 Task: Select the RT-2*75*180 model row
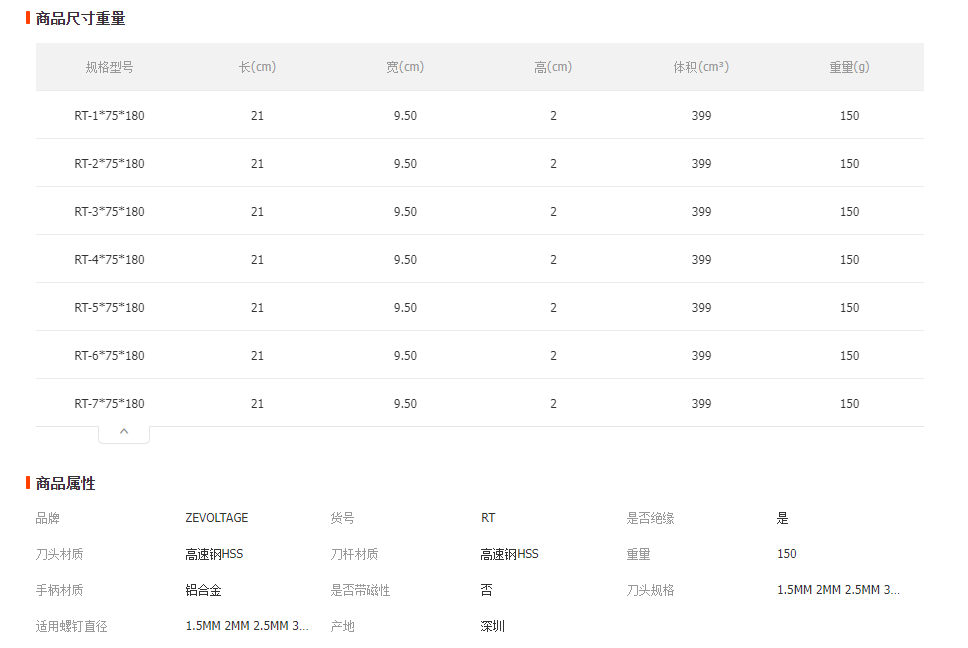point(109,164)
